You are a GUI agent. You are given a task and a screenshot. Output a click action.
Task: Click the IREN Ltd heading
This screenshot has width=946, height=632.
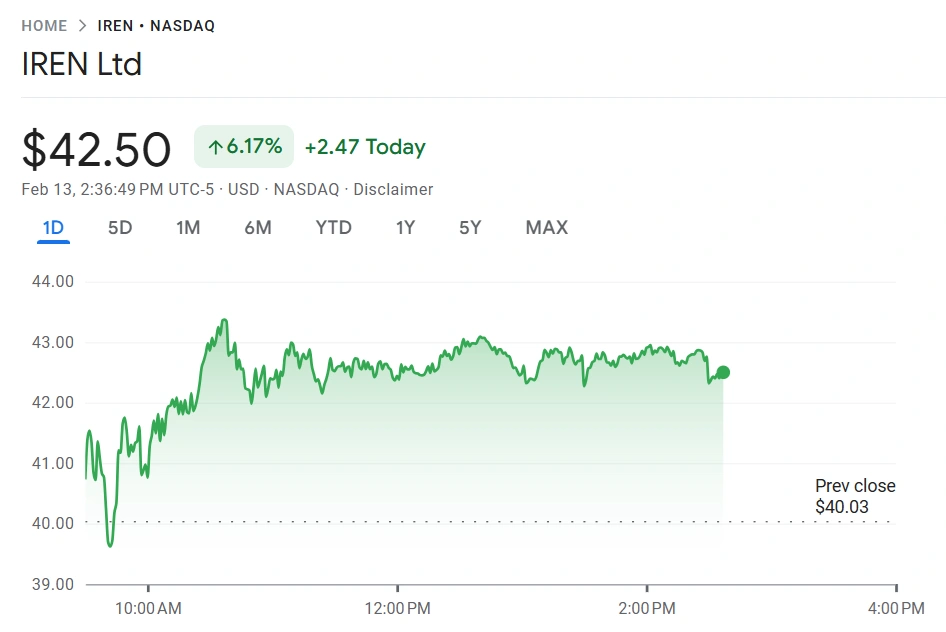coord(82,64)
